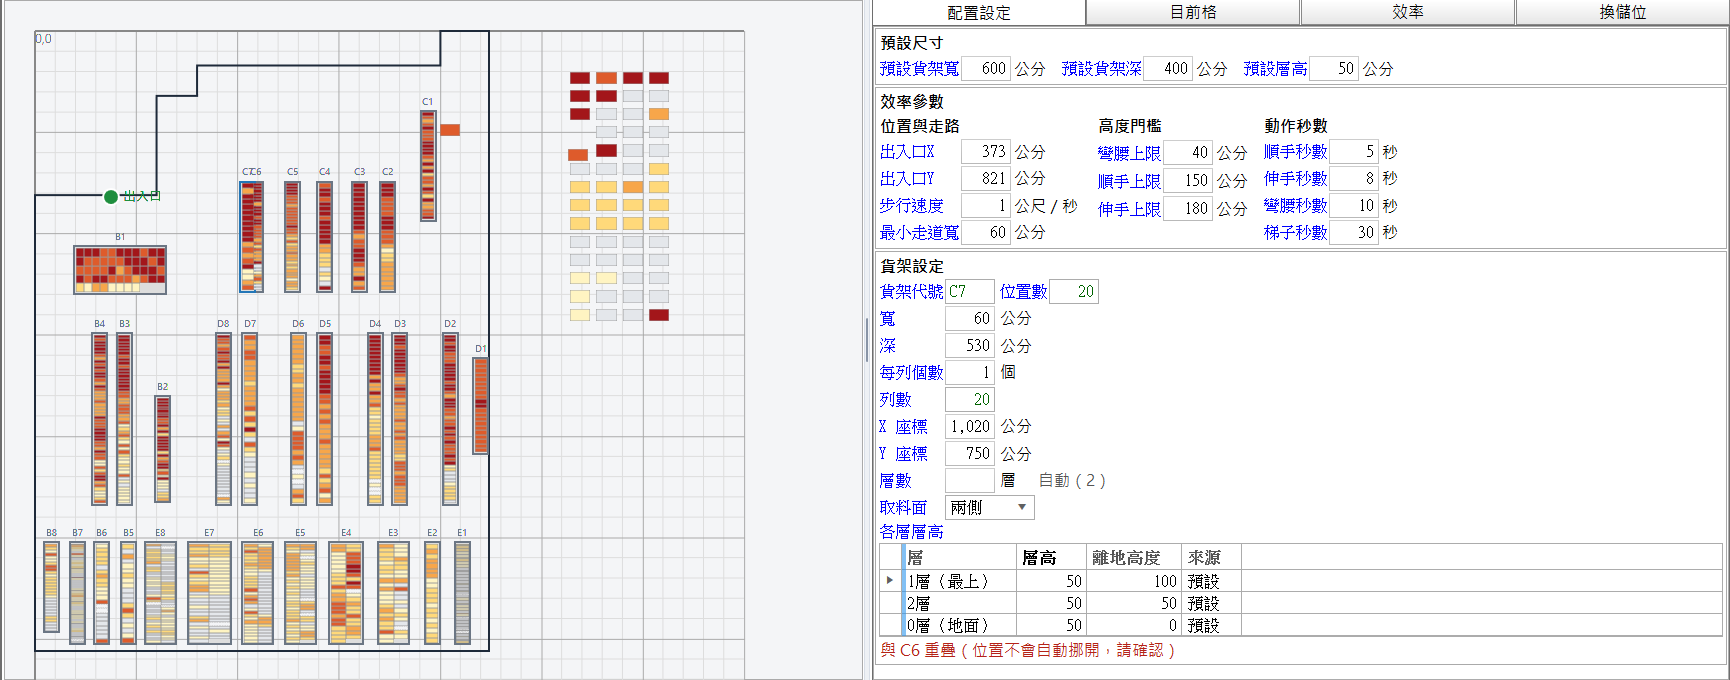Viewport: 1730px width, 680px height.
Task: Grab the splitter handle between panels
Action: [x=867, y=340]
